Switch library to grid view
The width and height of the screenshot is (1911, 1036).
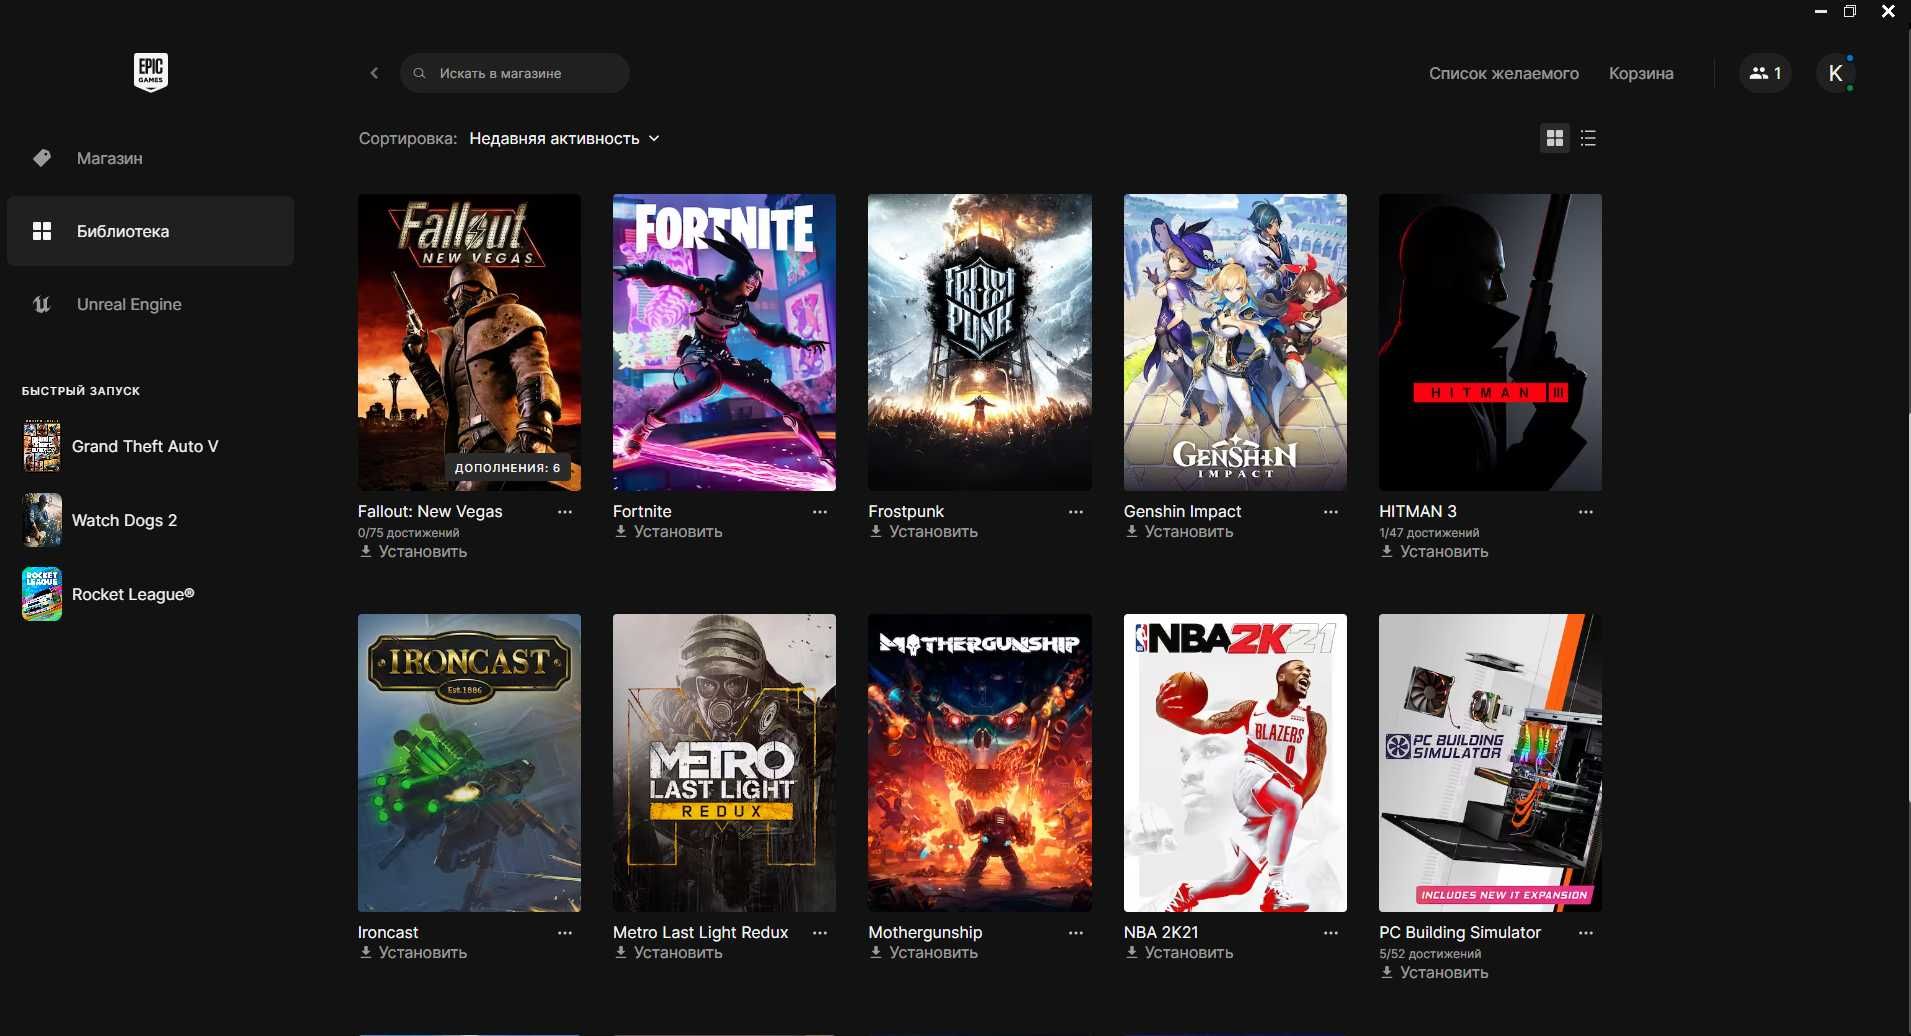pyautogui.click(x=1555, y=138)
